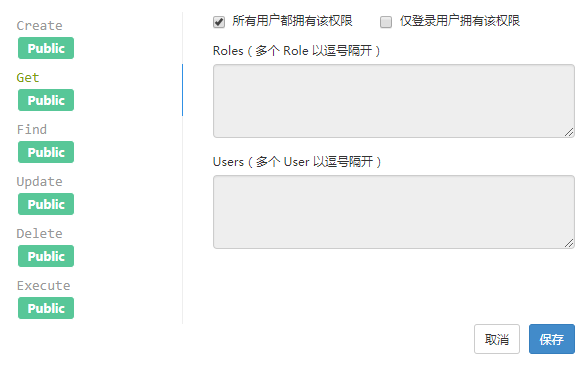Click the Roles textarea resize handle

pos(569,132)
